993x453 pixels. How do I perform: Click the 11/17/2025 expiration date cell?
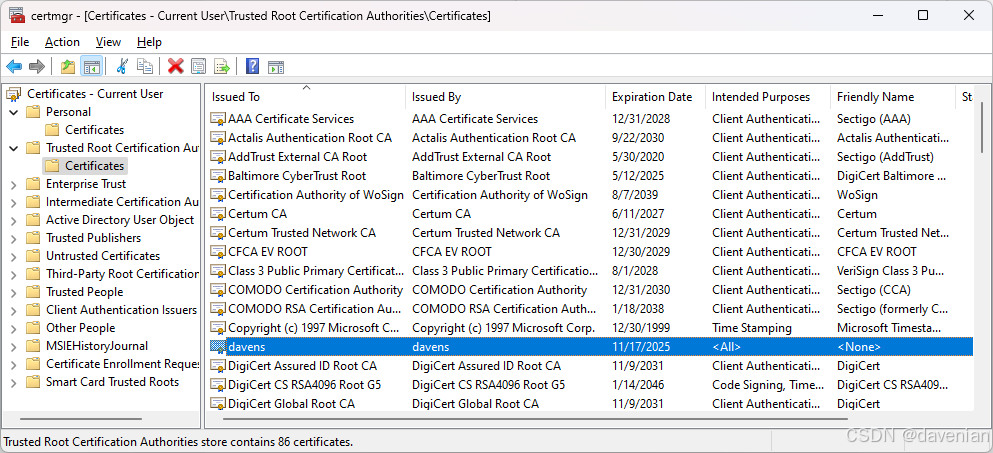[x=641, y=347]
